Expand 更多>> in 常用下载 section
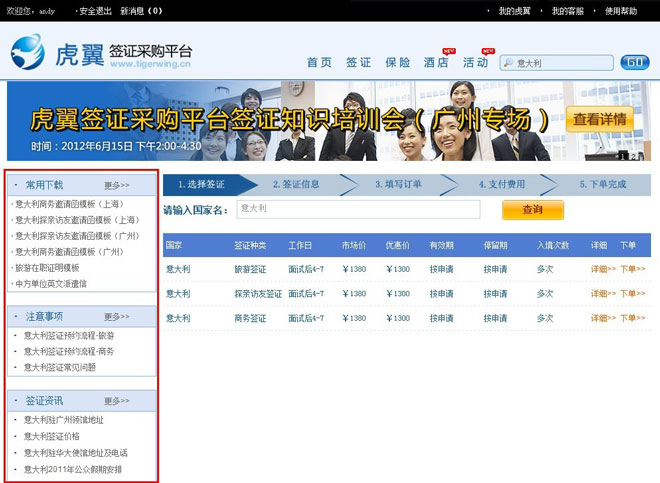The width and height of the screenshot is (660, 483). point(117,185)
